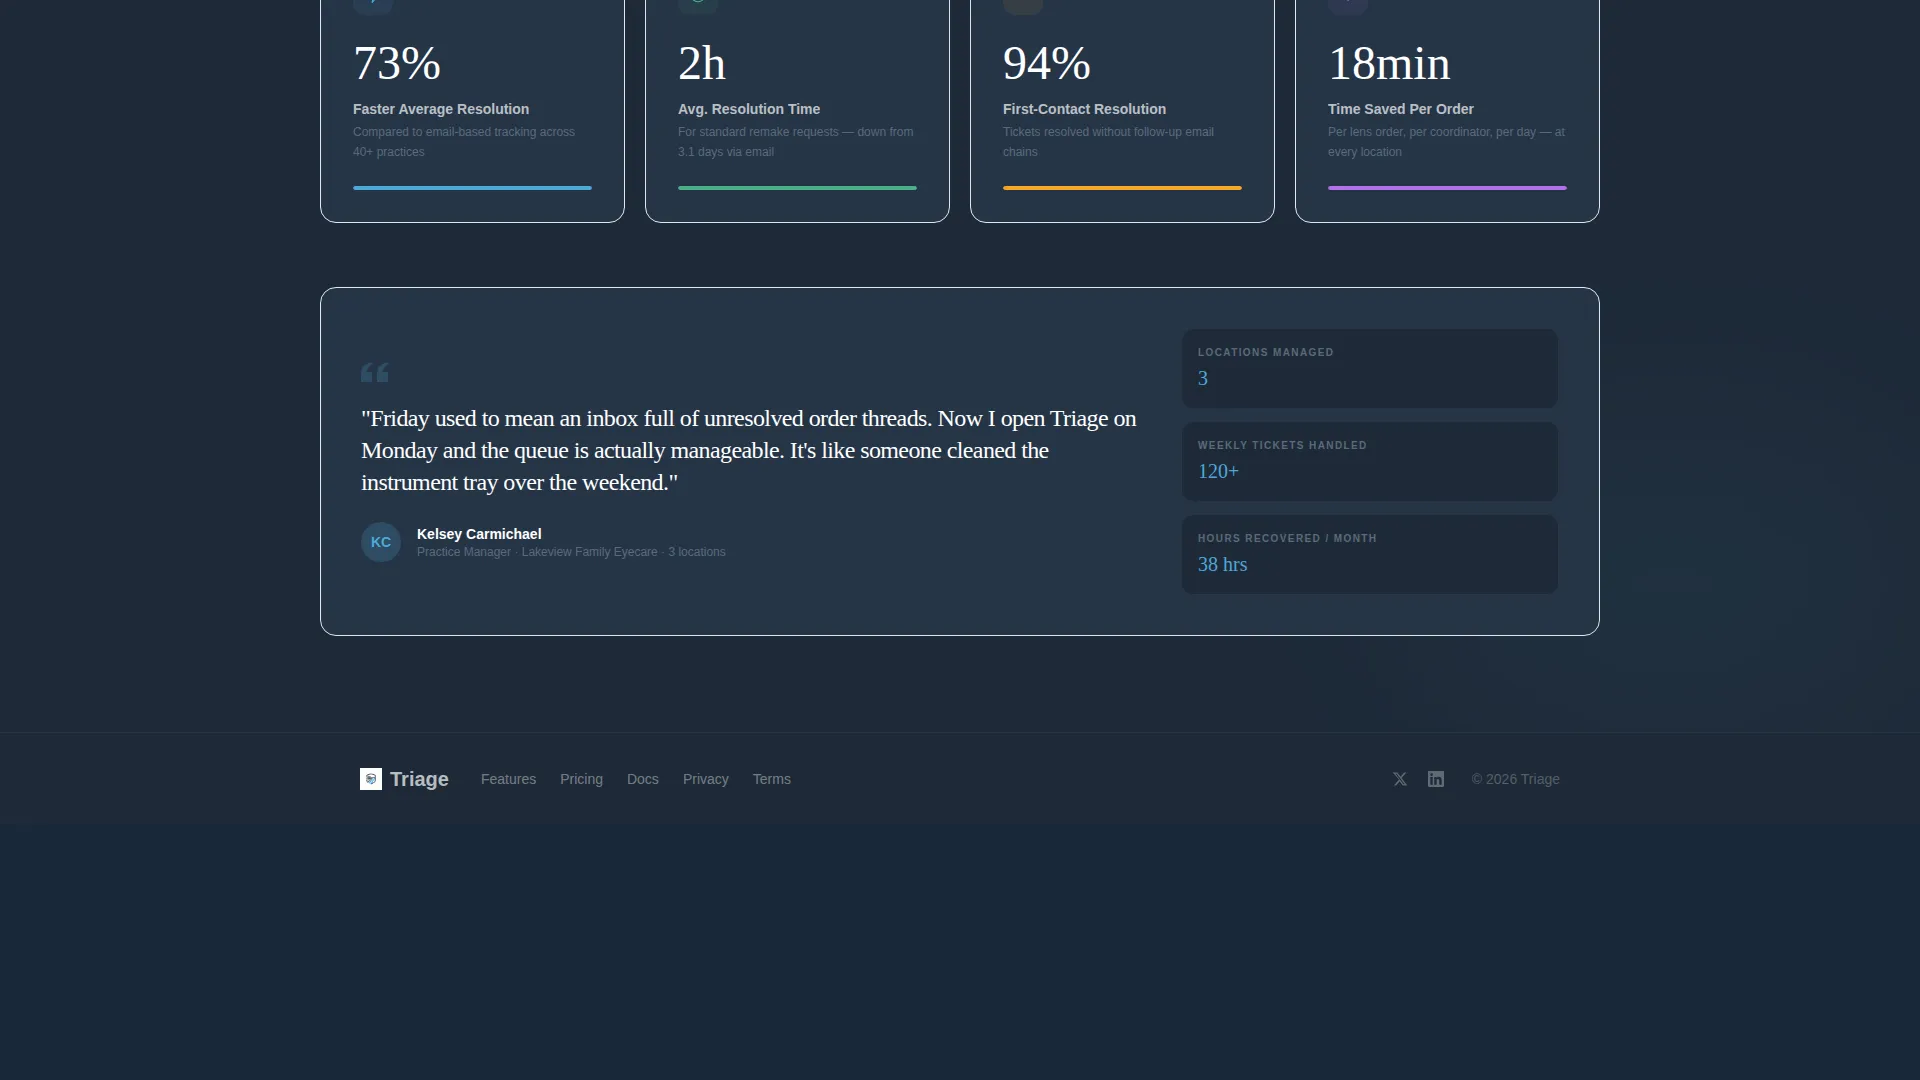Click 'First-Contact Resolution' heading
This screenshot has height=1080, width=1920.
[x=1084, y=109]
